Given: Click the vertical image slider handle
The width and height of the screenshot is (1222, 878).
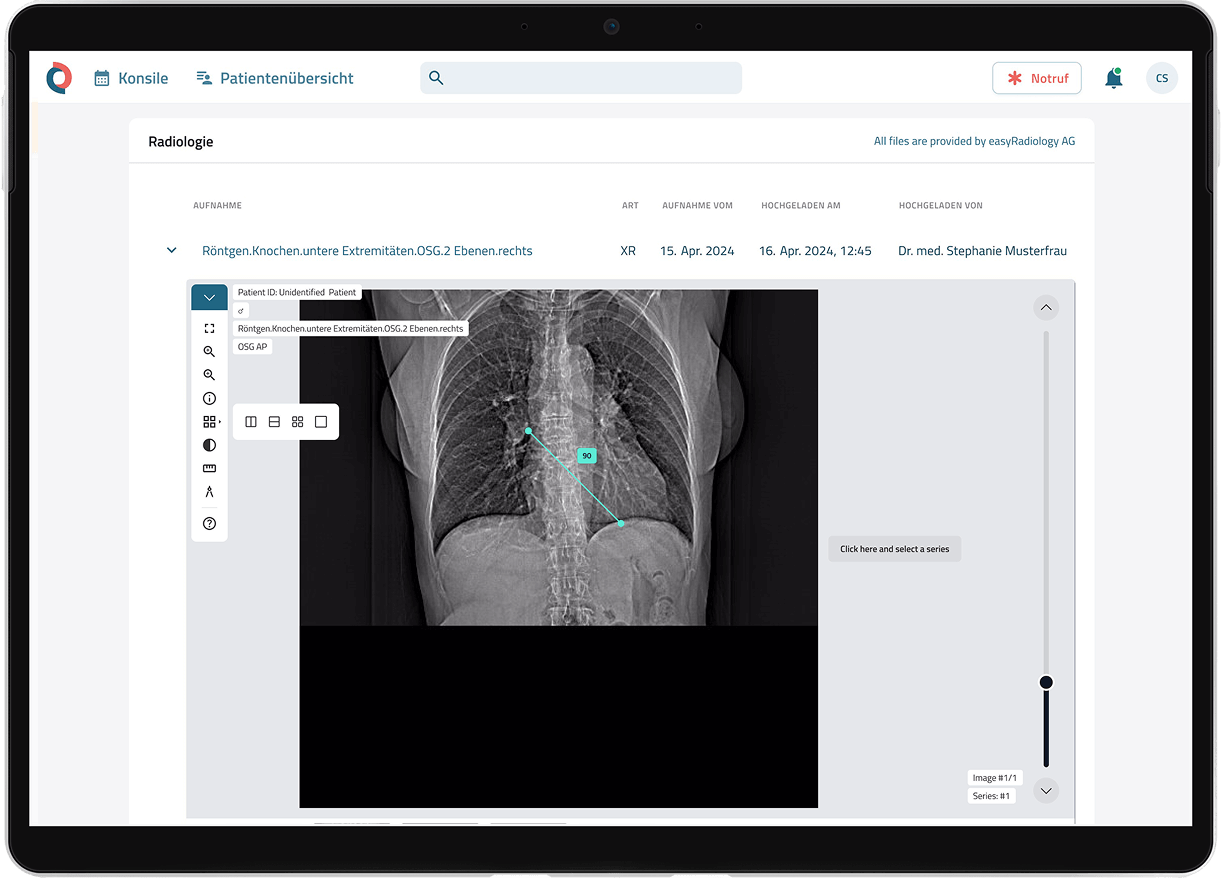Looking at the screenshot, I should (1046, 682).
